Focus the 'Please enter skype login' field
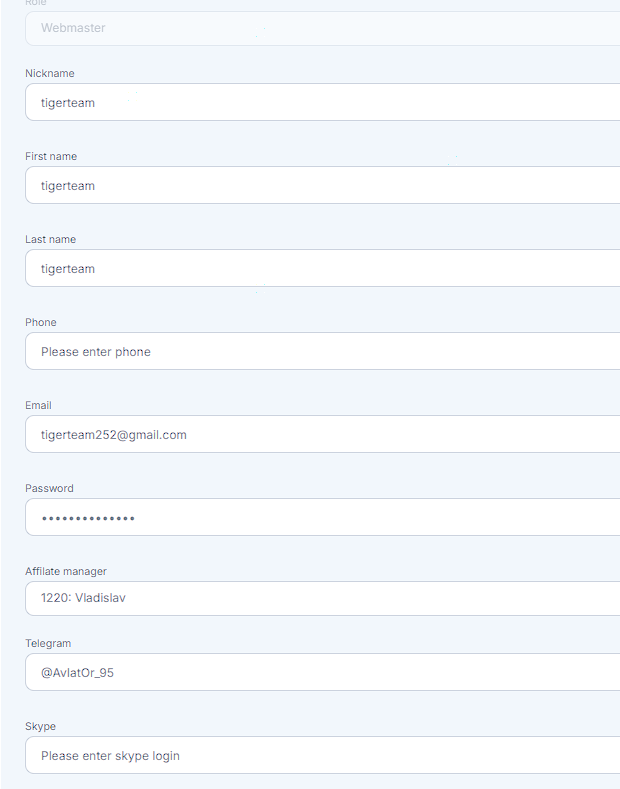620x789 pixels. tap(323, 755)
